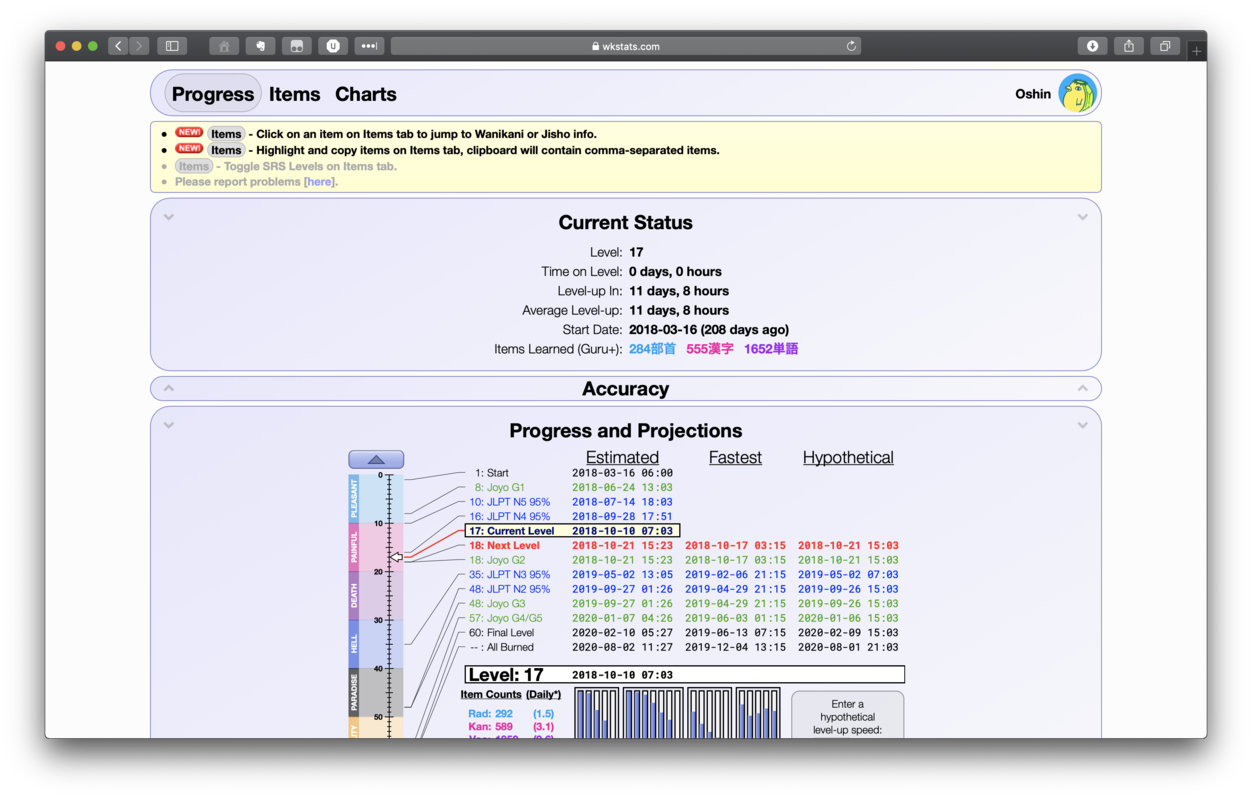Reload the page via address bar arrow
1252x798 pixels.
tap(851, 46)
